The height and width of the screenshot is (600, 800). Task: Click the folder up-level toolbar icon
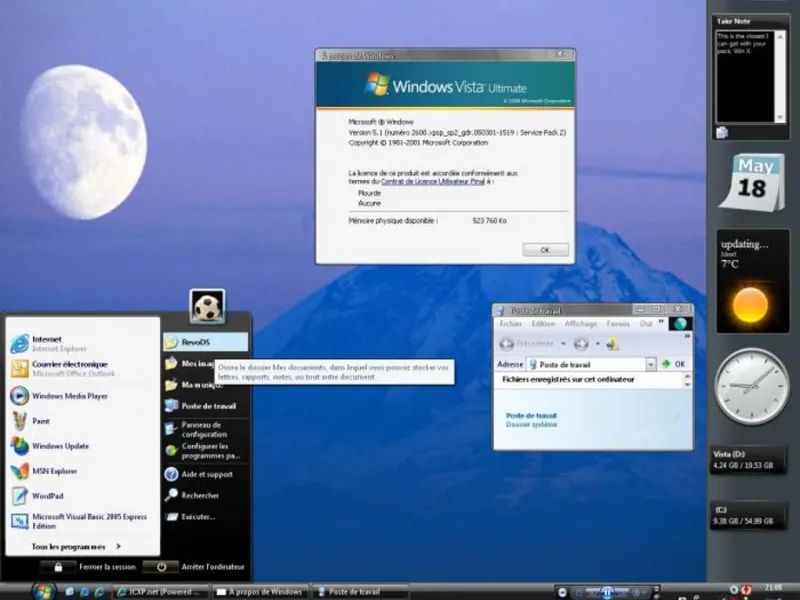(x=613, y=345)
